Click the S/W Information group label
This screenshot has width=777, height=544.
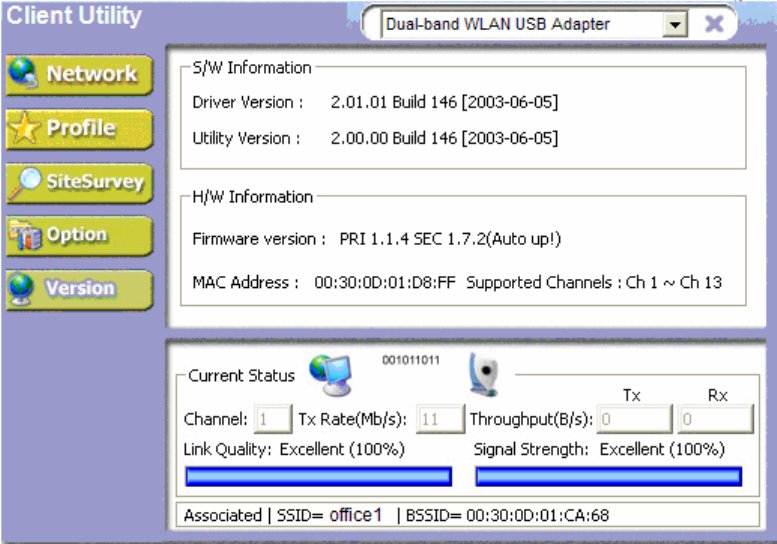coord(252,67)
